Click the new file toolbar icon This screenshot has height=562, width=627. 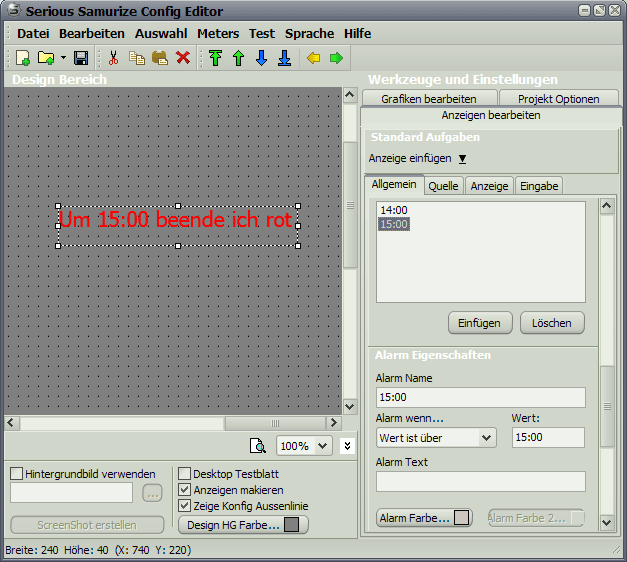(x=23, y=58)
